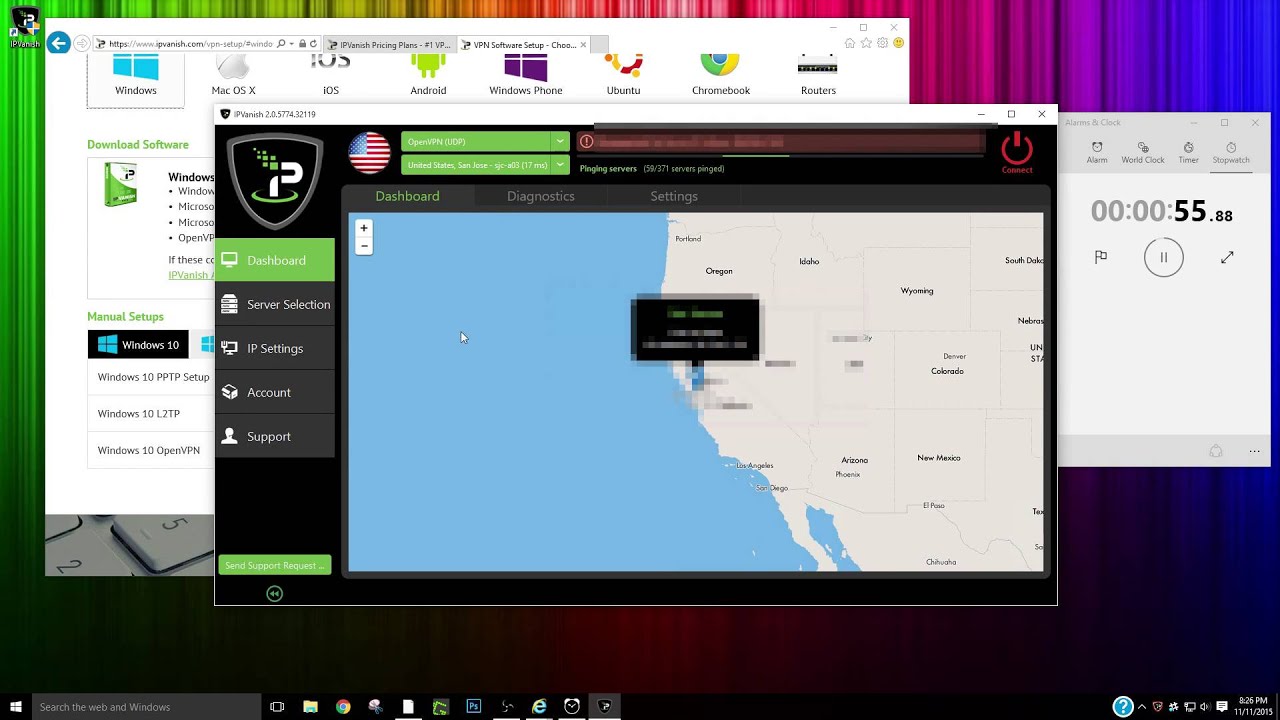Click the United States flag icon

(369, 153)
